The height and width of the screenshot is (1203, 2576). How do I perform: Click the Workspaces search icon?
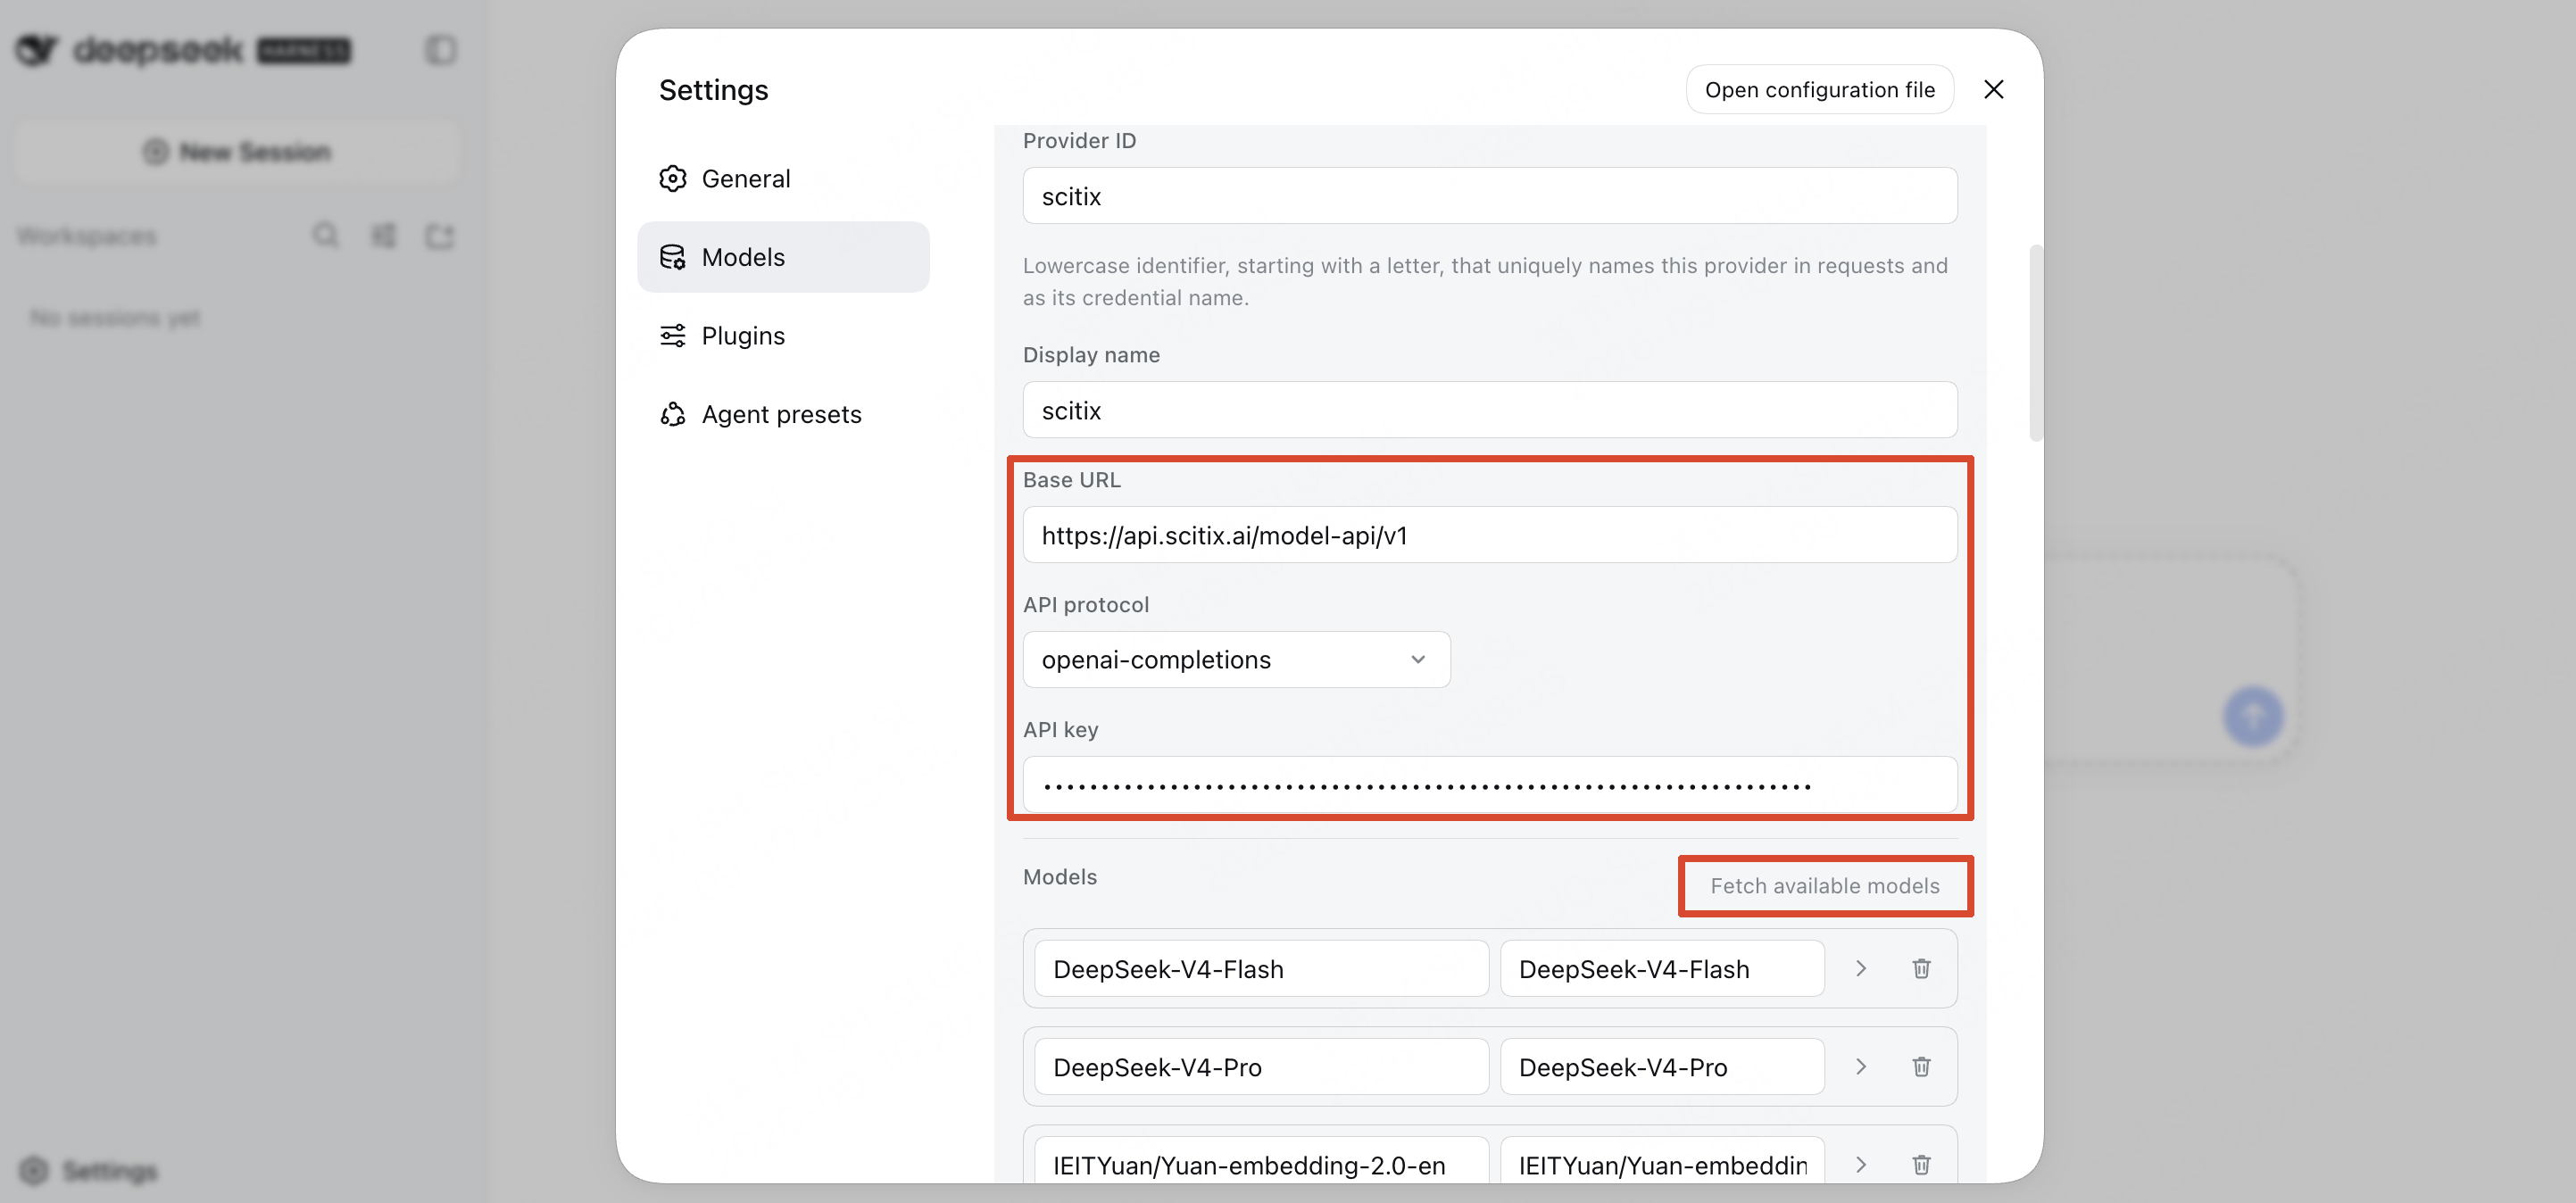point(325,236)
